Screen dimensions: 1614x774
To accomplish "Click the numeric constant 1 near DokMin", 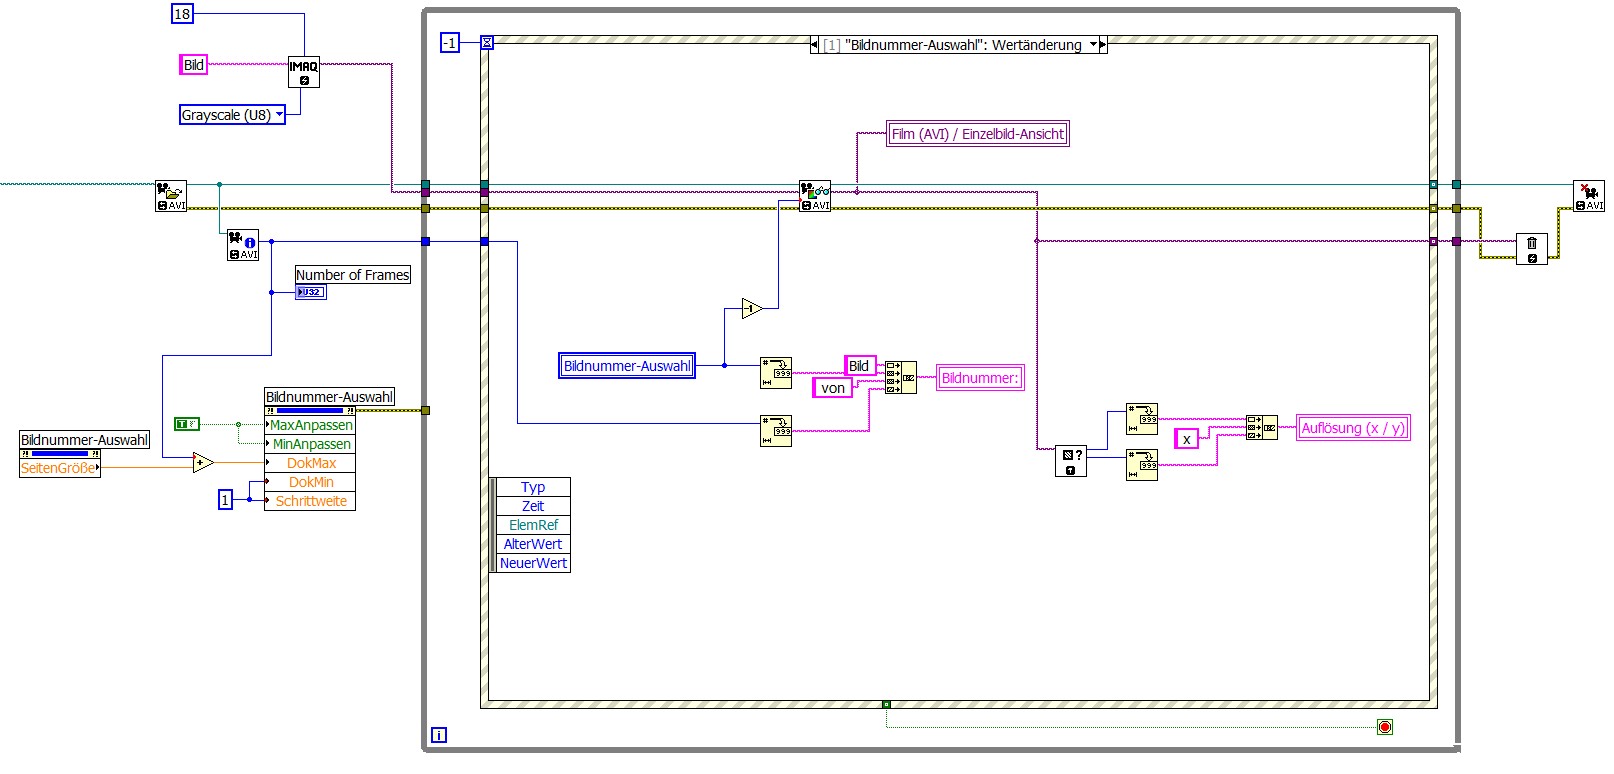I will 225,499.
